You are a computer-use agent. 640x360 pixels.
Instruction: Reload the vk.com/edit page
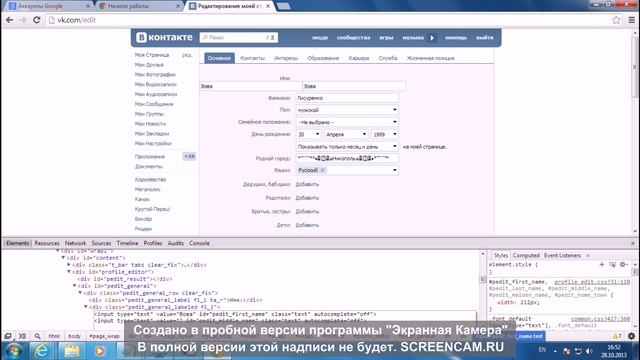tap(36, 20)
